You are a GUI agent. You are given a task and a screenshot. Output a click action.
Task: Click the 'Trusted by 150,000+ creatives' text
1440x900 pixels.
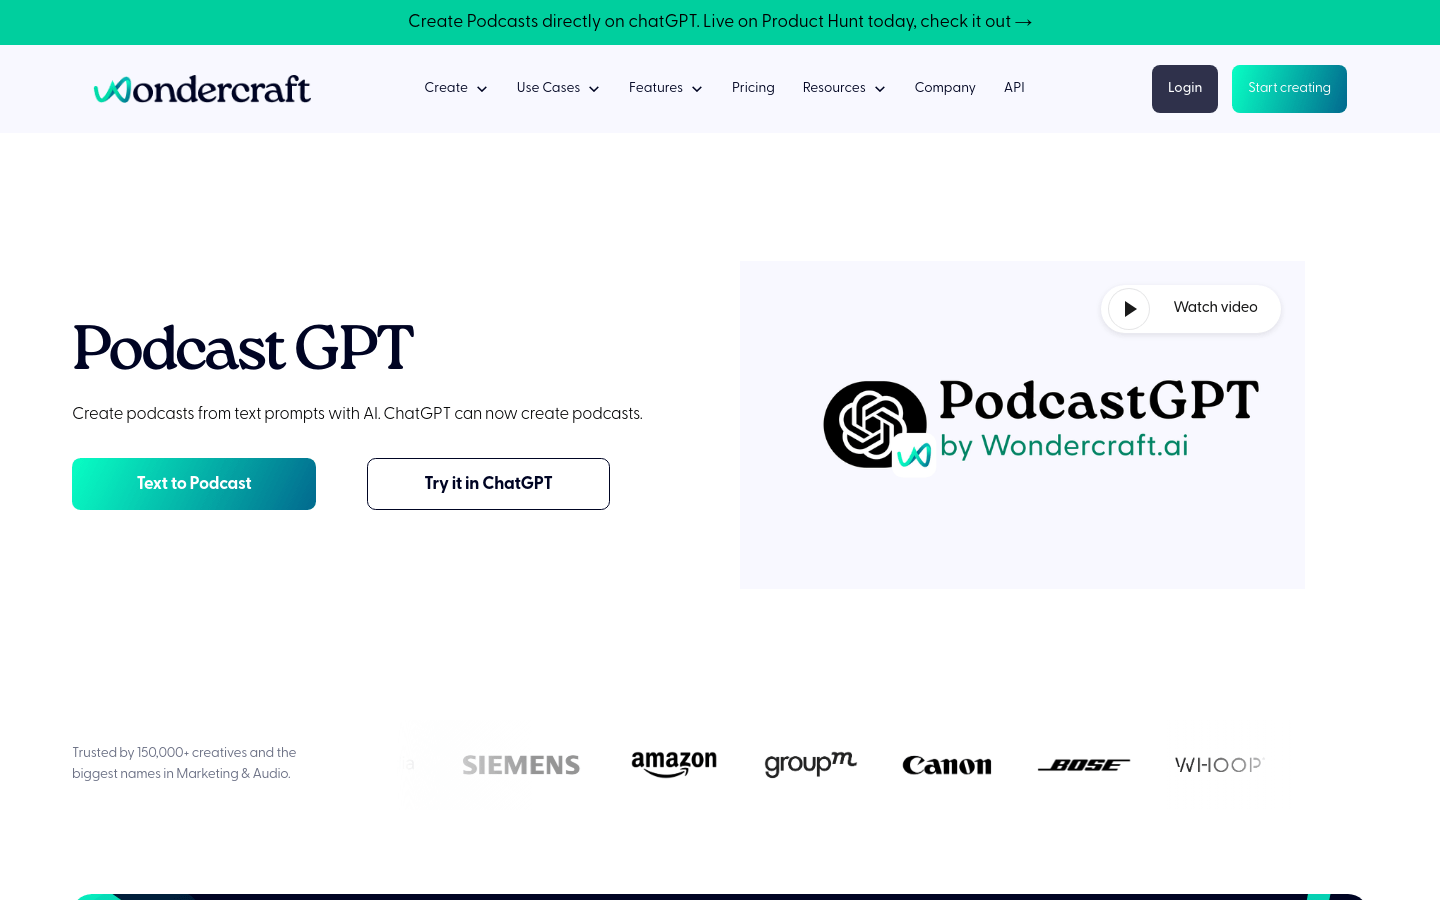pos(184,763)
